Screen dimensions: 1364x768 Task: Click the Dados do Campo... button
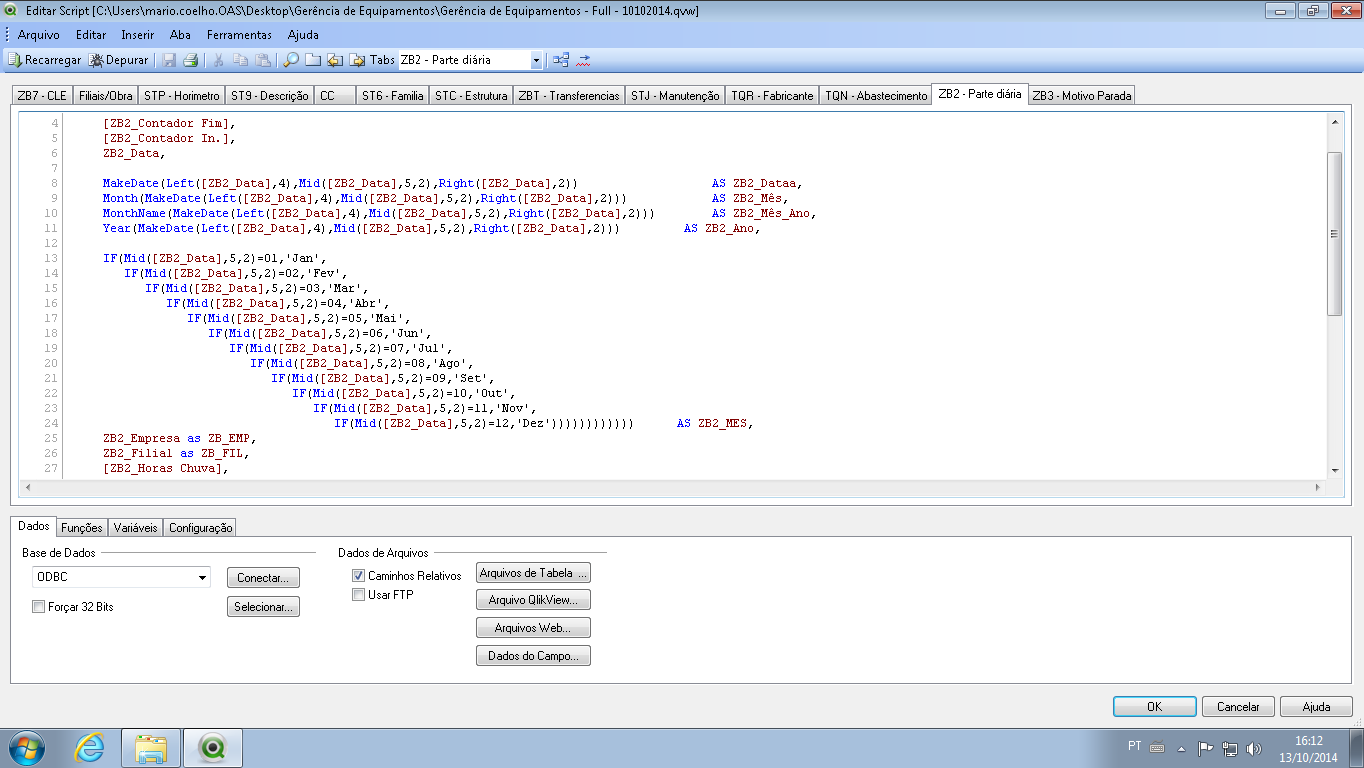coord(533,656)
